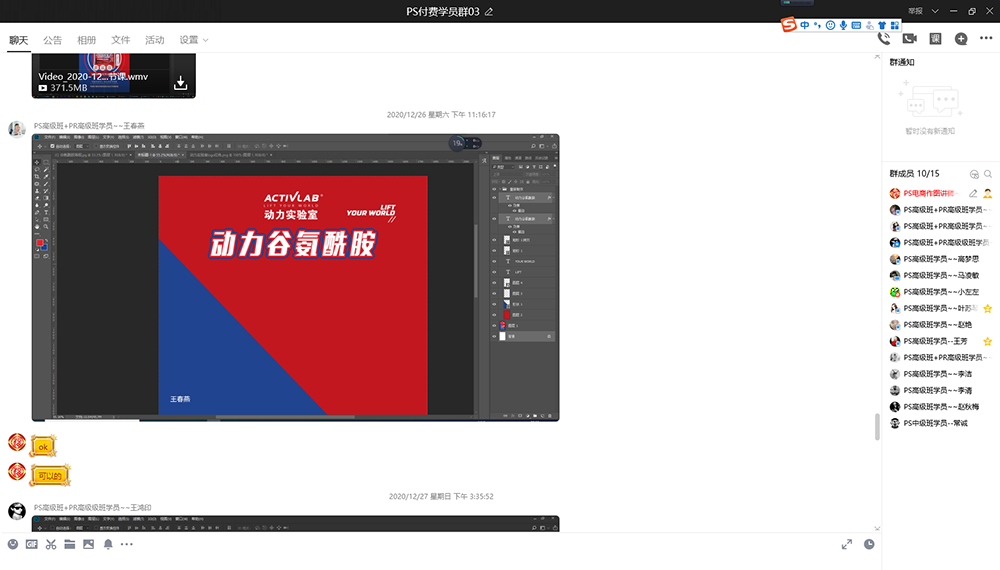Search group members with magnifier icon
The image size is (1000, 570).
coord(988,173)
